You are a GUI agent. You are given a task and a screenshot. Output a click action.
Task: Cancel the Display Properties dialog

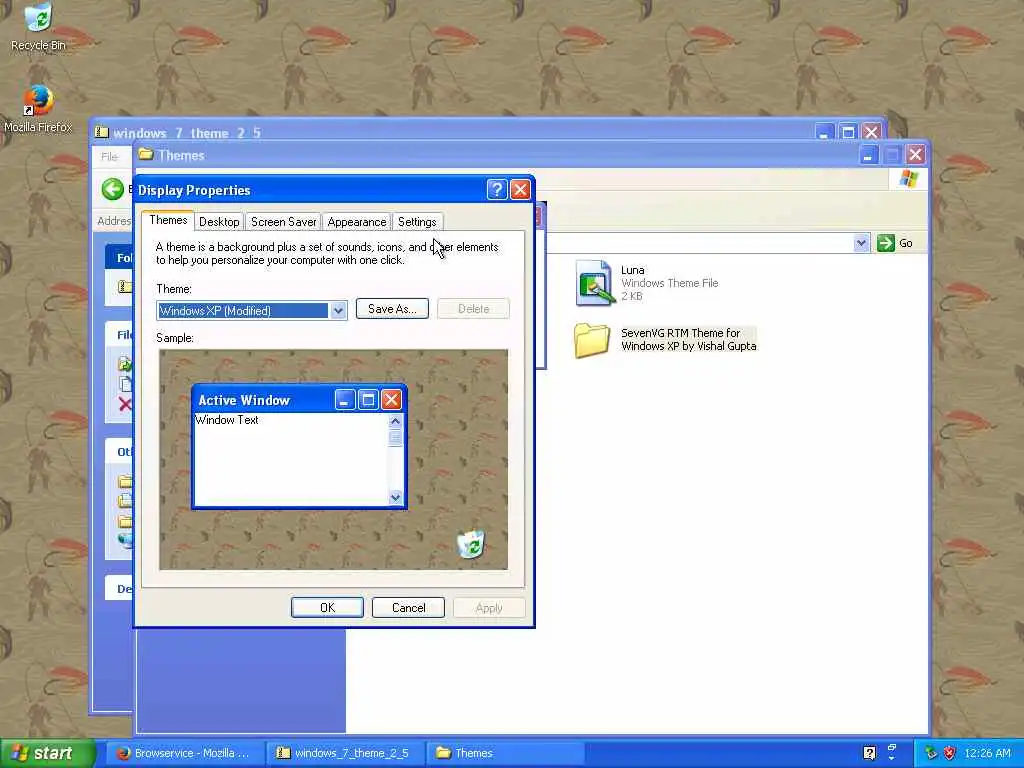pyautogui.click(x=408, y=607)
